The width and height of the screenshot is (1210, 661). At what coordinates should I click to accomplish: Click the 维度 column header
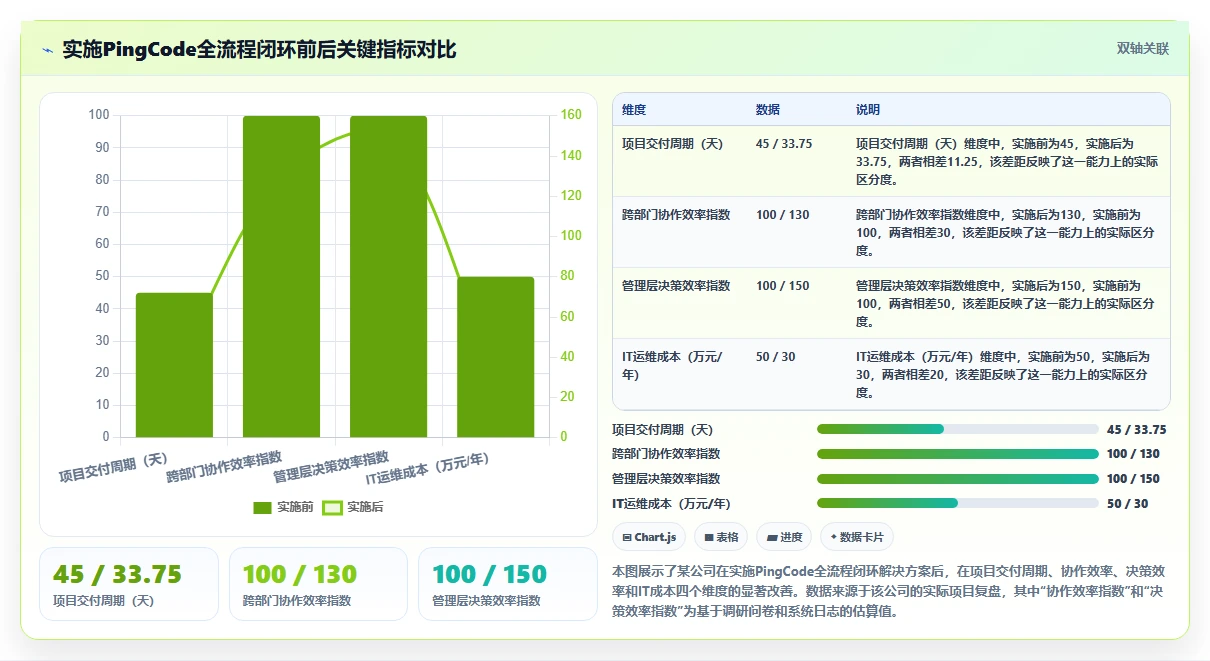click(634, 110)
